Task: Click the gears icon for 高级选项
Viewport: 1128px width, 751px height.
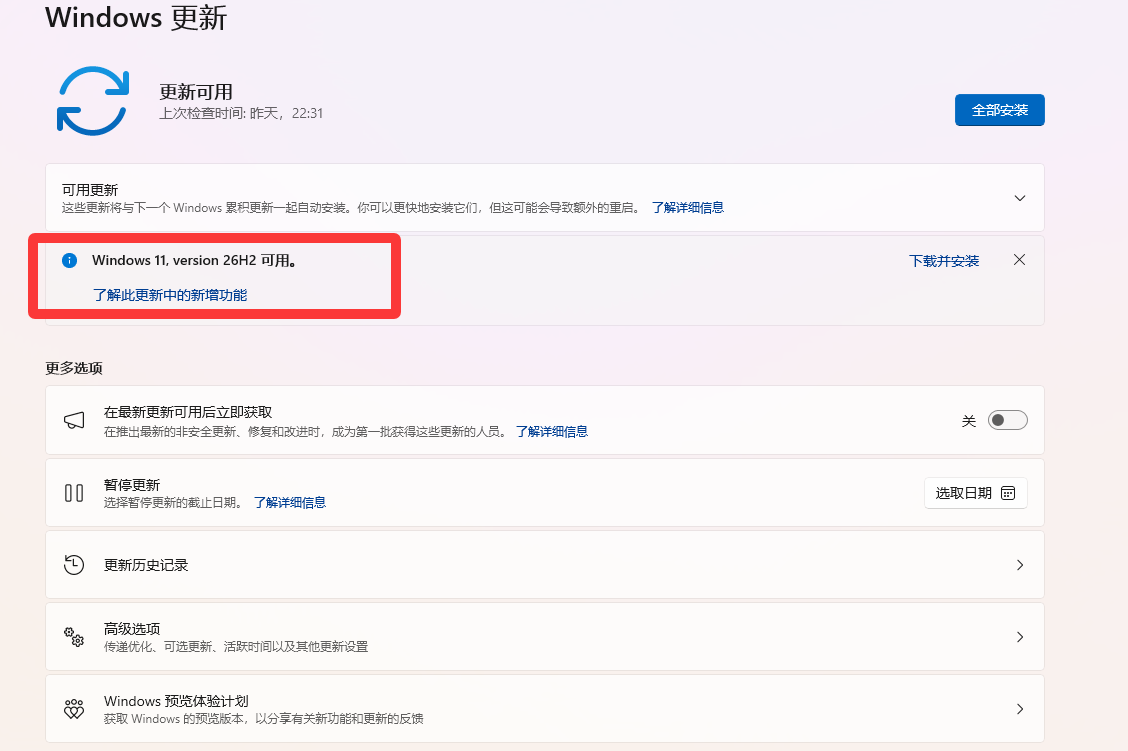Action: 74,637
